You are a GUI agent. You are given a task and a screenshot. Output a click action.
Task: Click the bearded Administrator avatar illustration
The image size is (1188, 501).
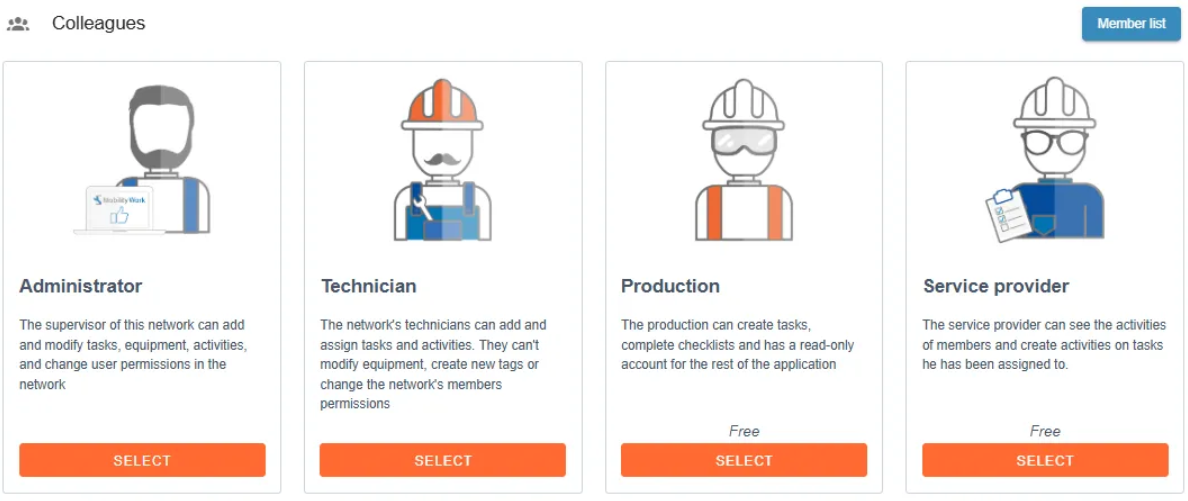tap(142, 159)
